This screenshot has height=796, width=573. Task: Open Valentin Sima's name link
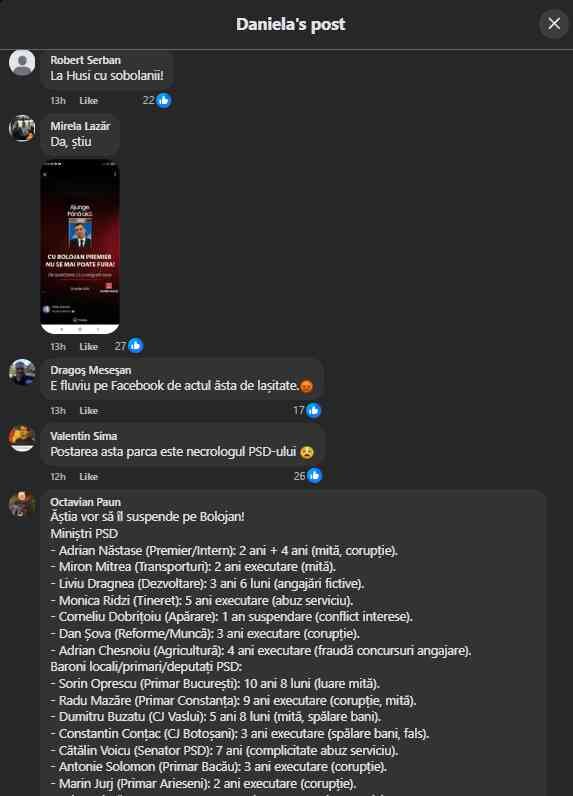pyautogui.click(x=84, y=436)
